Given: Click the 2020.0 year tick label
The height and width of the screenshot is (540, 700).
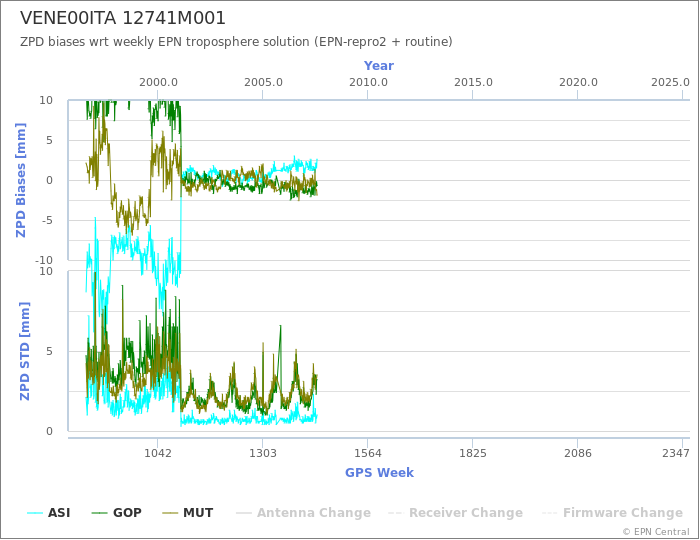Looking at the screenshot, I should 578,83.
